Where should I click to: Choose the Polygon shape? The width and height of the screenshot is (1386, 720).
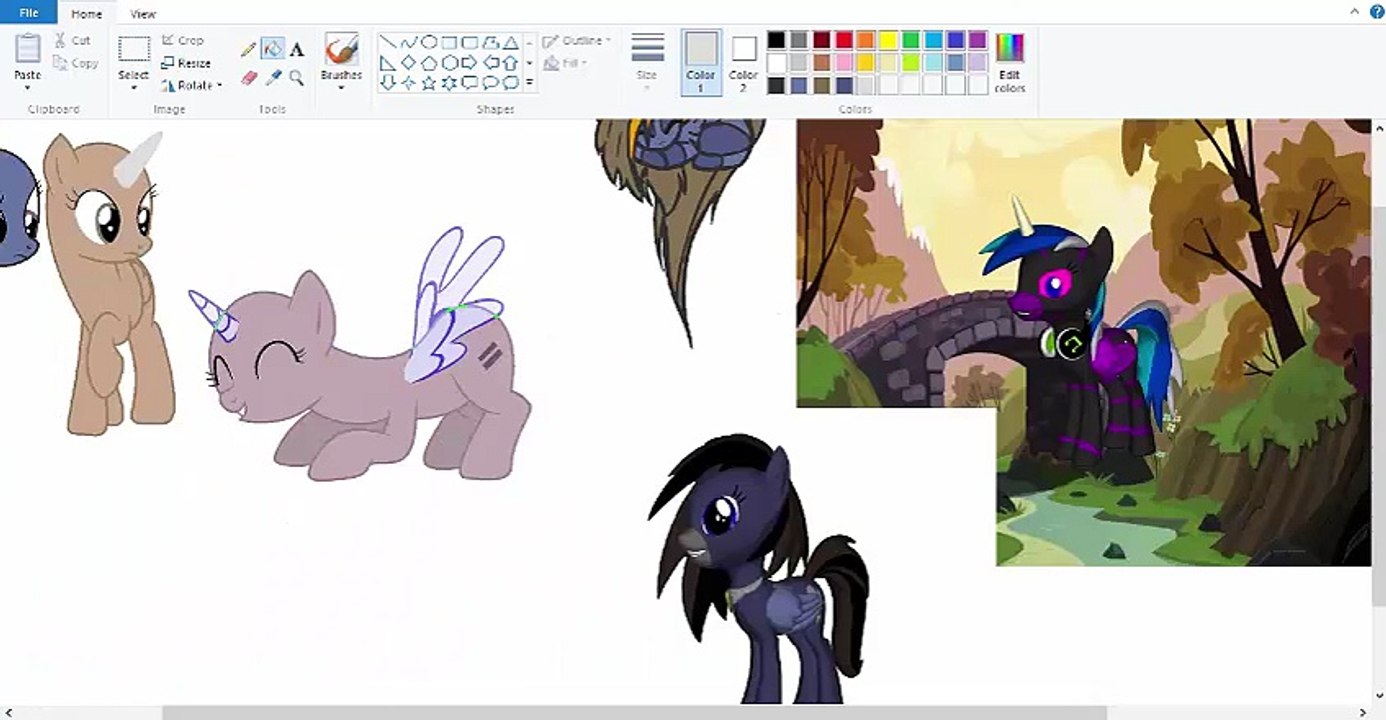tap(490, 42)
